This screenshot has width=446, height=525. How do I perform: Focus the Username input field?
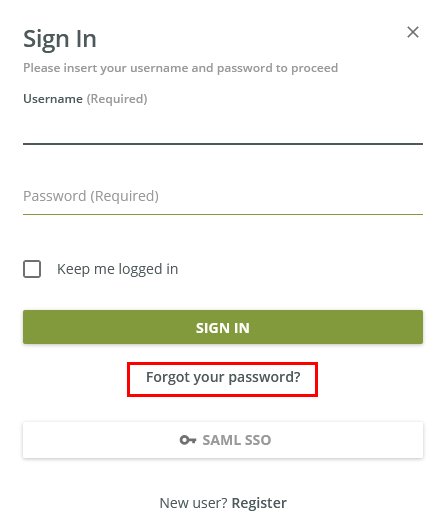pos(223,129)
